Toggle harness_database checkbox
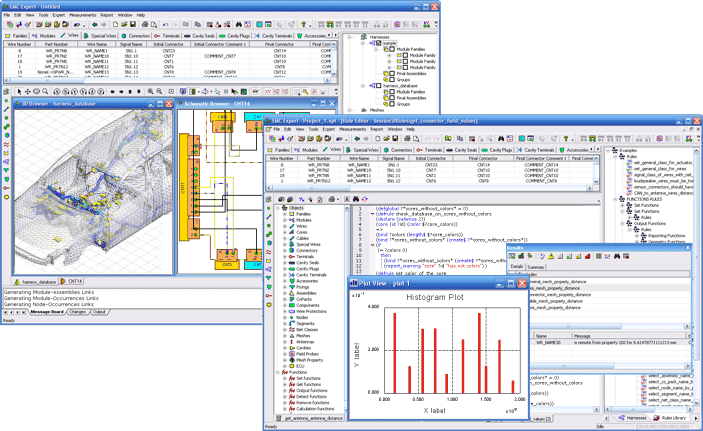 379,86
